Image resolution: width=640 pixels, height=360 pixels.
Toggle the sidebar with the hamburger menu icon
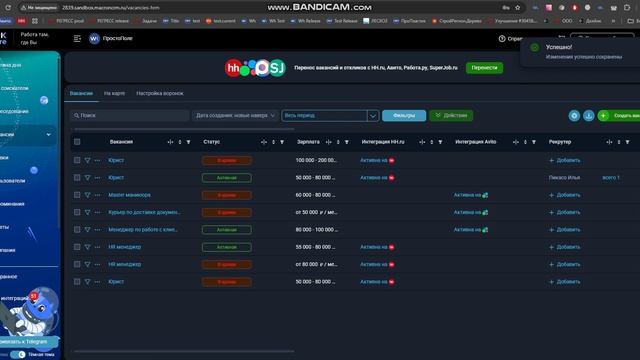[77, 38]
